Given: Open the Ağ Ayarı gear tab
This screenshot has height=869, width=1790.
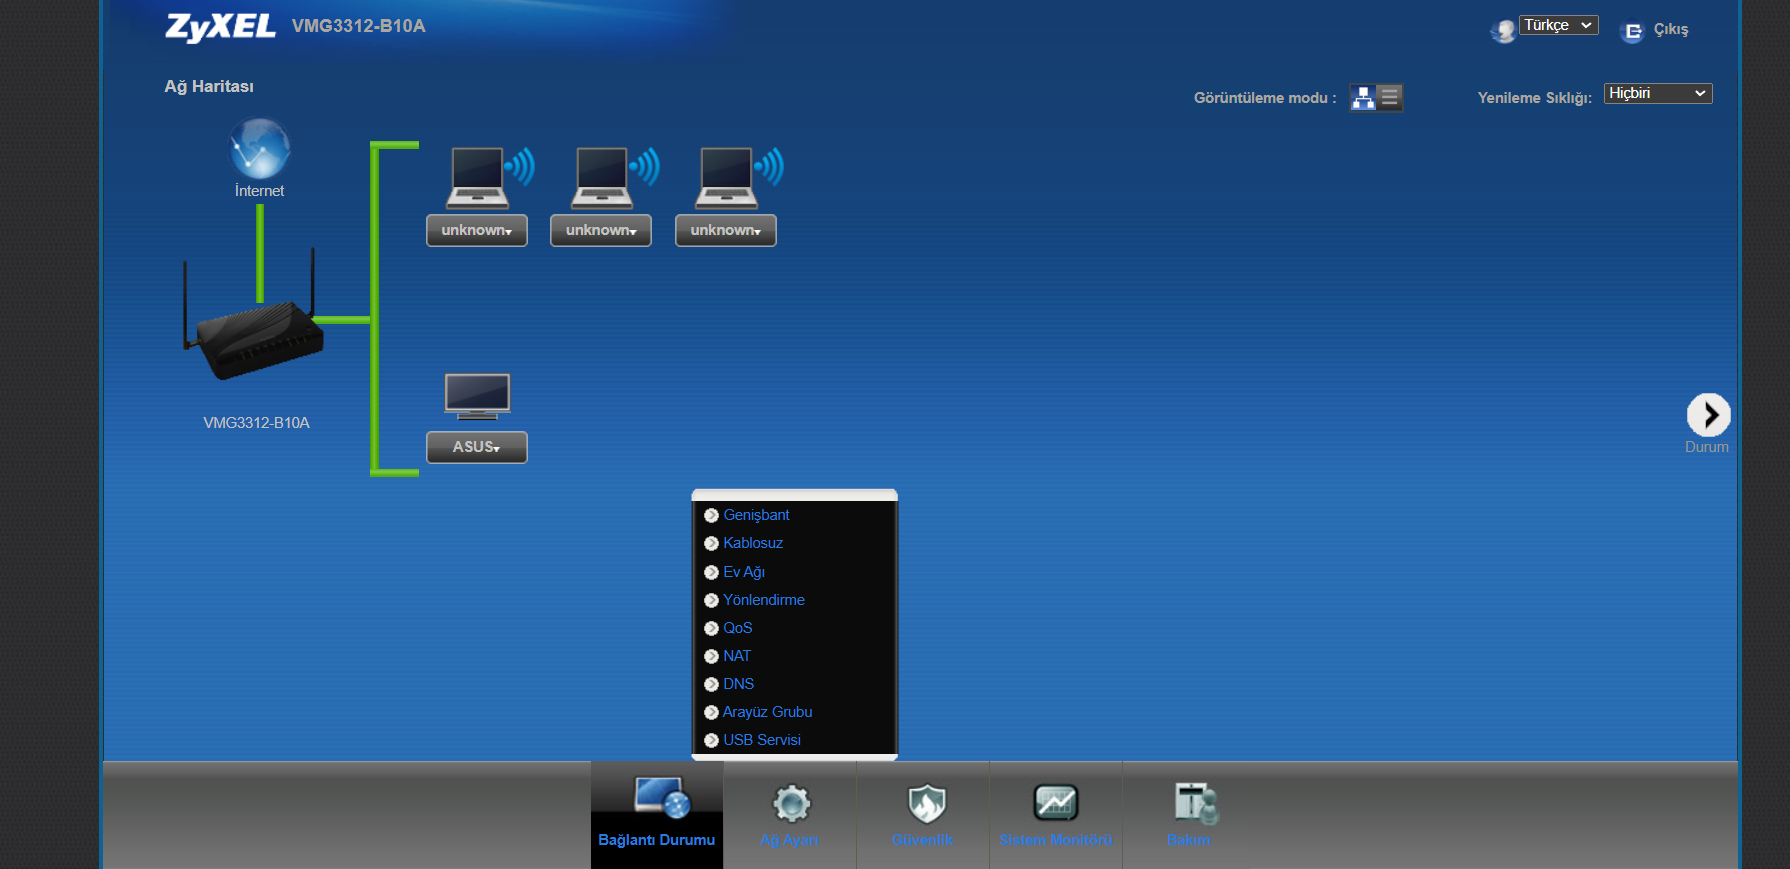Looking at the screenshot, I should pyautogui.click(x=790, y=815).
